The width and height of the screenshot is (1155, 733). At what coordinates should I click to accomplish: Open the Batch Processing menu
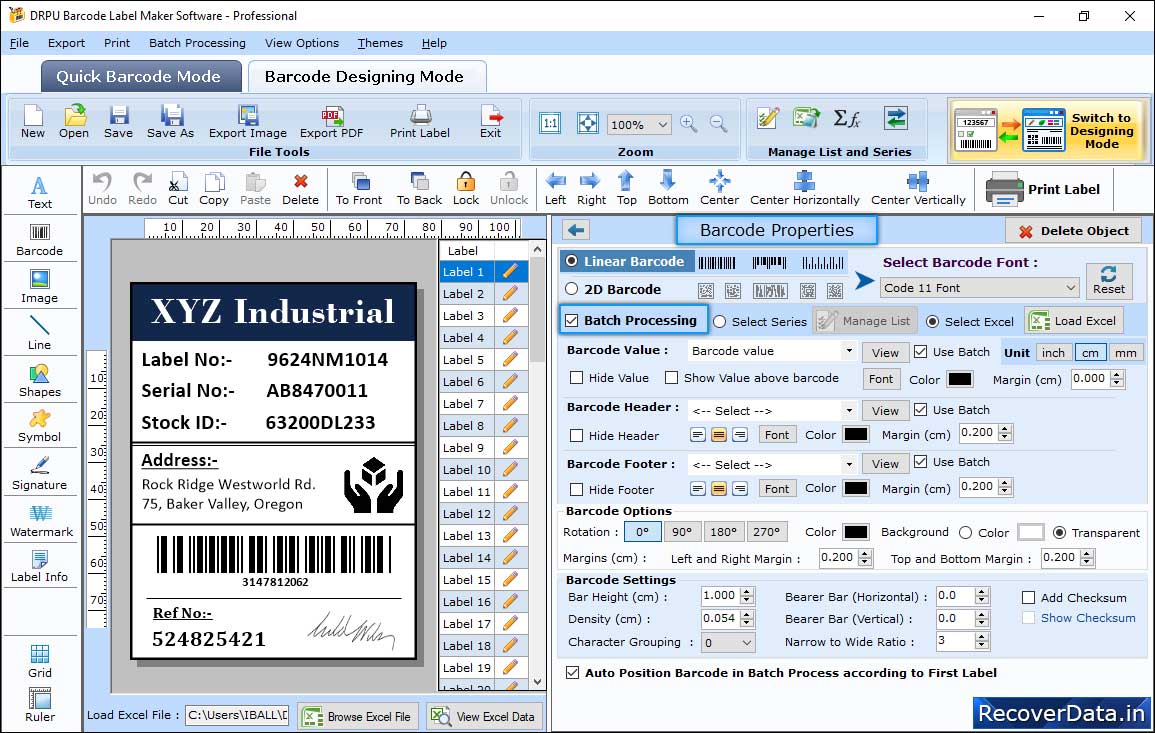tap(197, 43)
